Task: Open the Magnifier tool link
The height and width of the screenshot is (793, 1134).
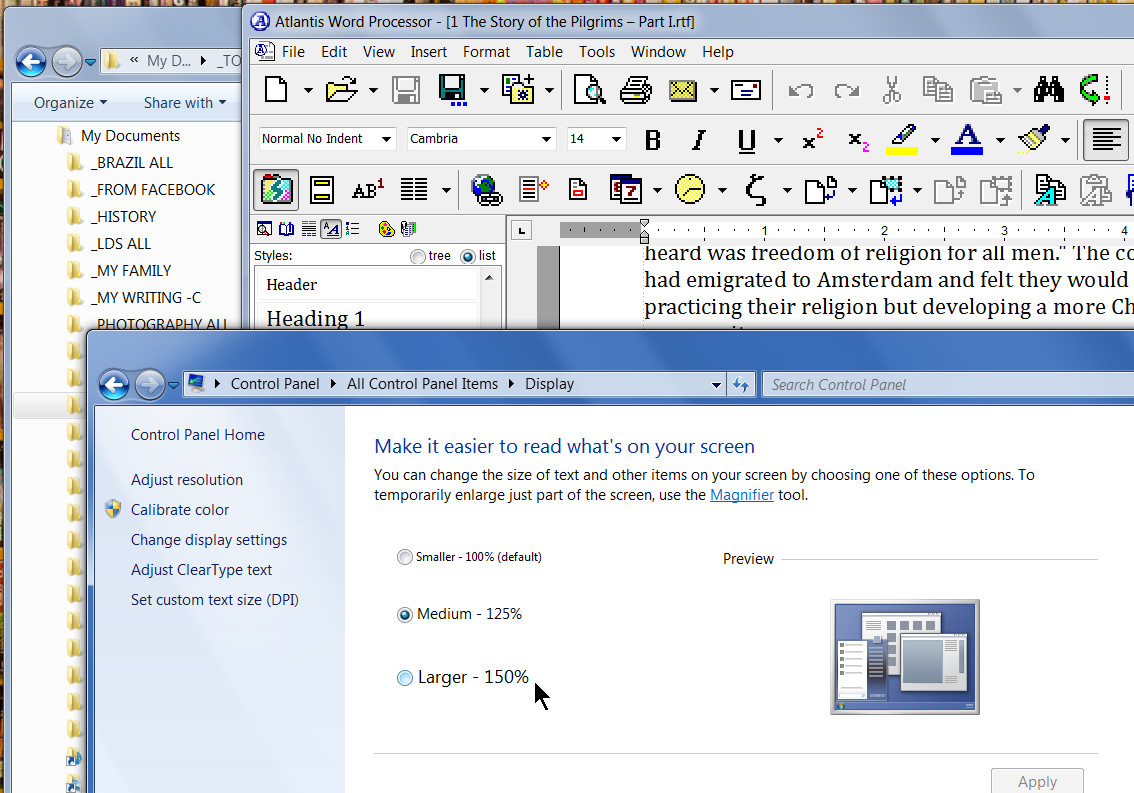Action: (741, 495)
